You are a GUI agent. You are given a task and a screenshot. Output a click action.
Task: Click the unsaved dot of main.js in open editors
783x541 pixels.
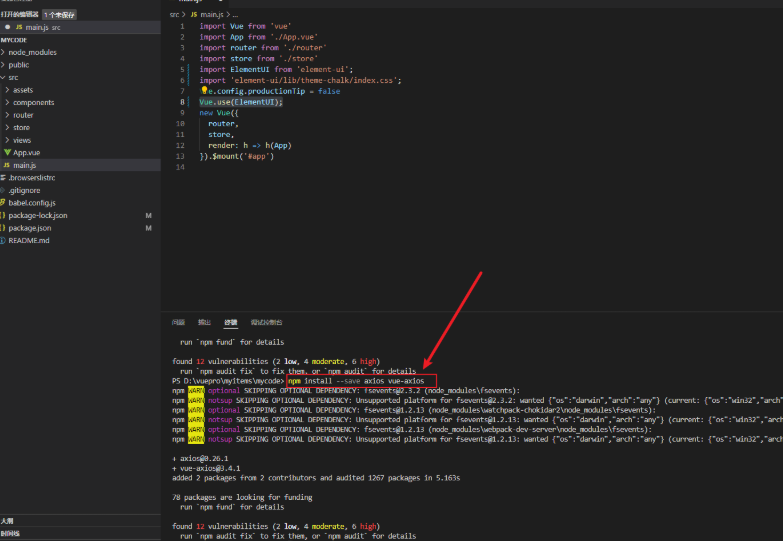click(7, 27)
